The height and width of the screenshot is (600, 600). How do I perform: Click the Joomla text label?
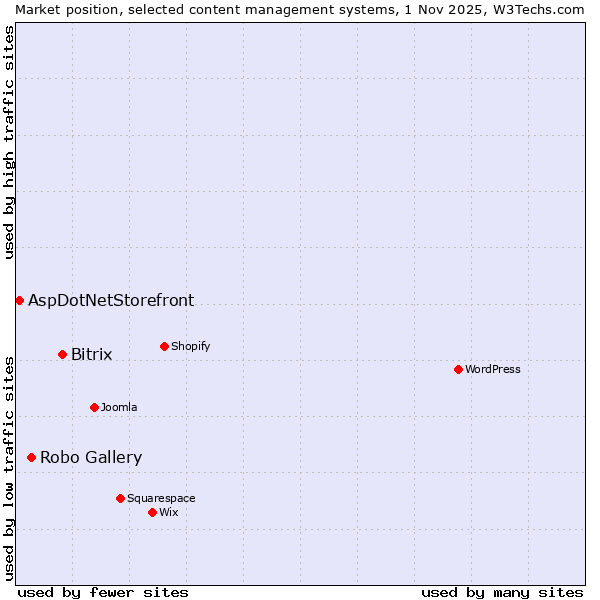click(119, 407)
